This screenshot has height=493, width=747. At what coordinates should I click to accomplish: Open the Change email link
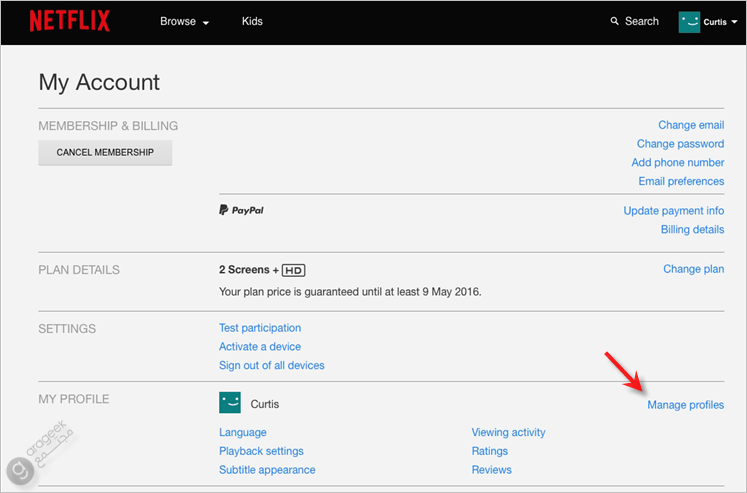[691, 125]
